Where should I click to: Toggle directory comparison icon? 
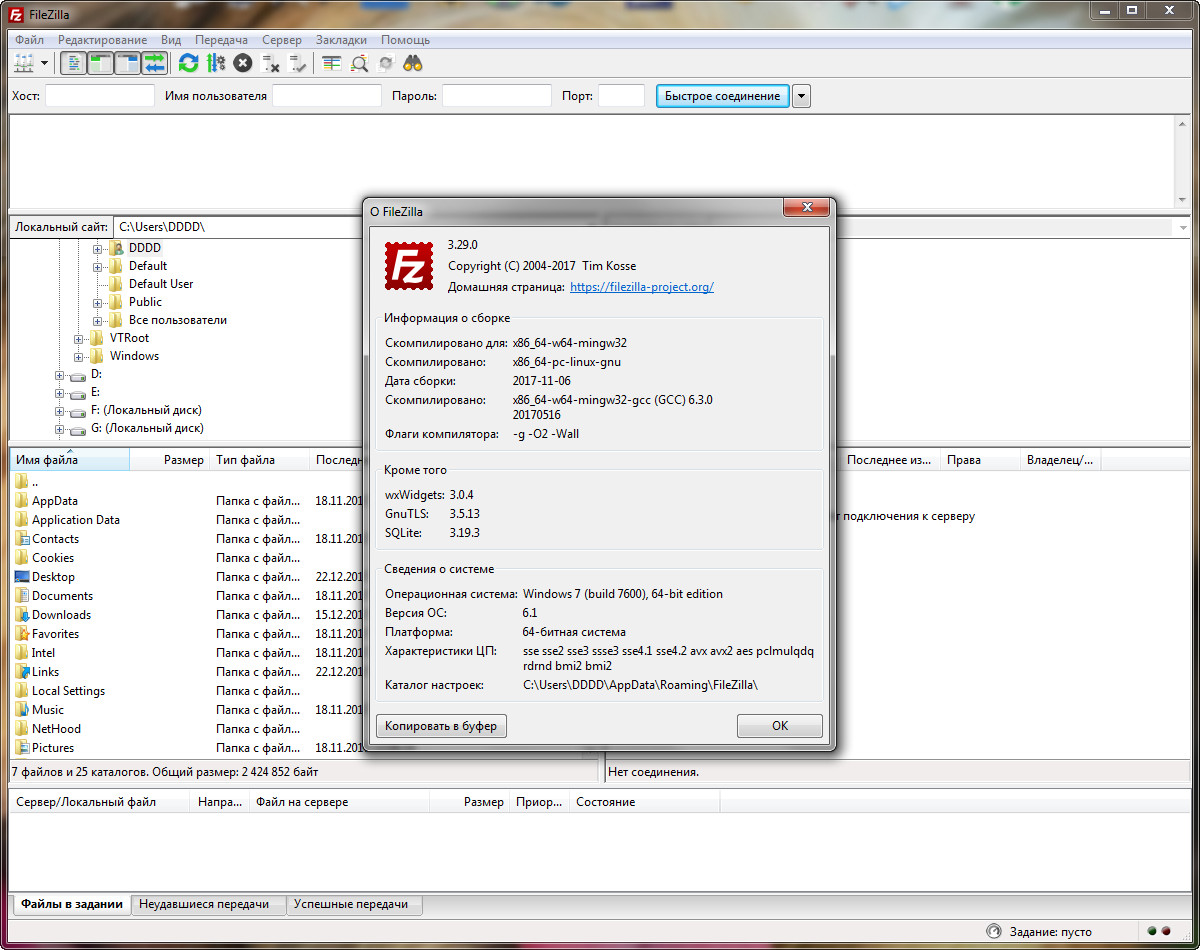359,64
